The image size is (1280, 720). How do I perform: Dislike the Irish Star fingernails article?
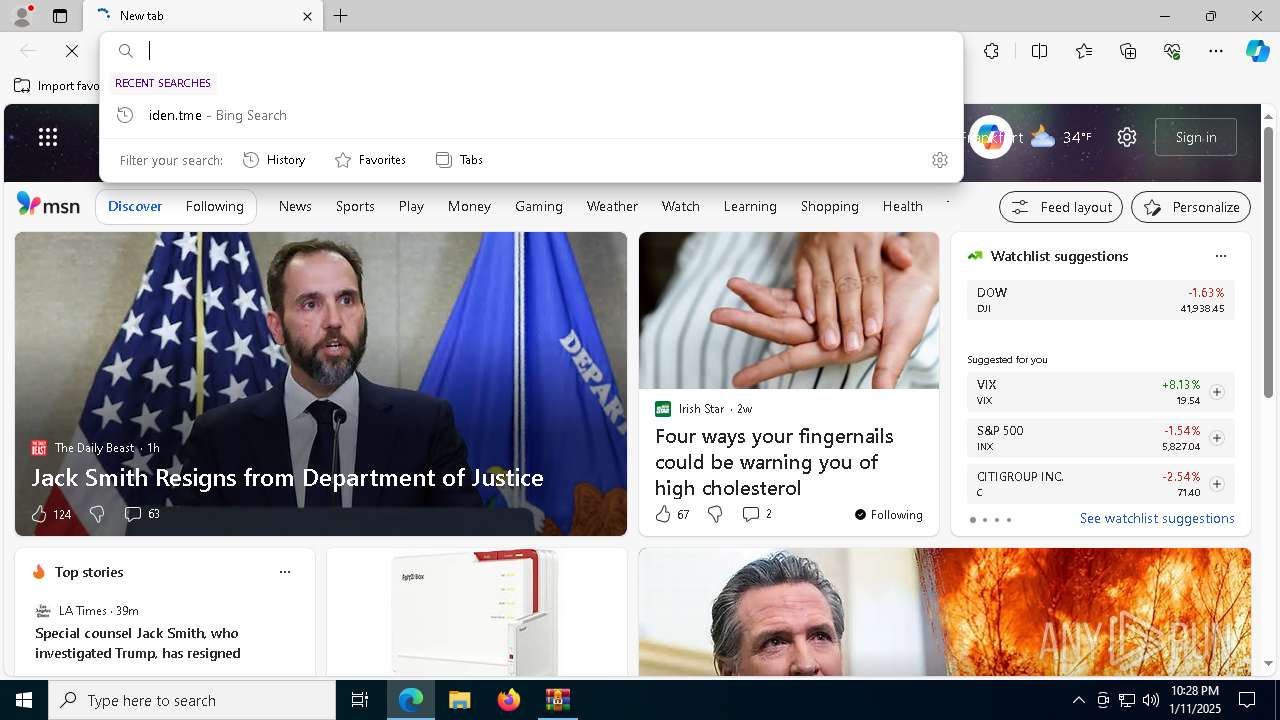pos(715,514)
